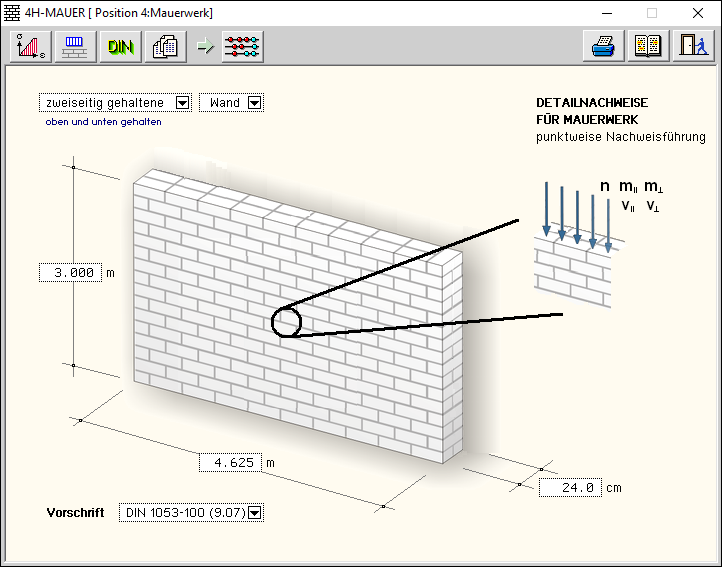Click the masonry brick wall toolbar icon
The width and height of the screenshot is (722, 567).
coord(75,47)
